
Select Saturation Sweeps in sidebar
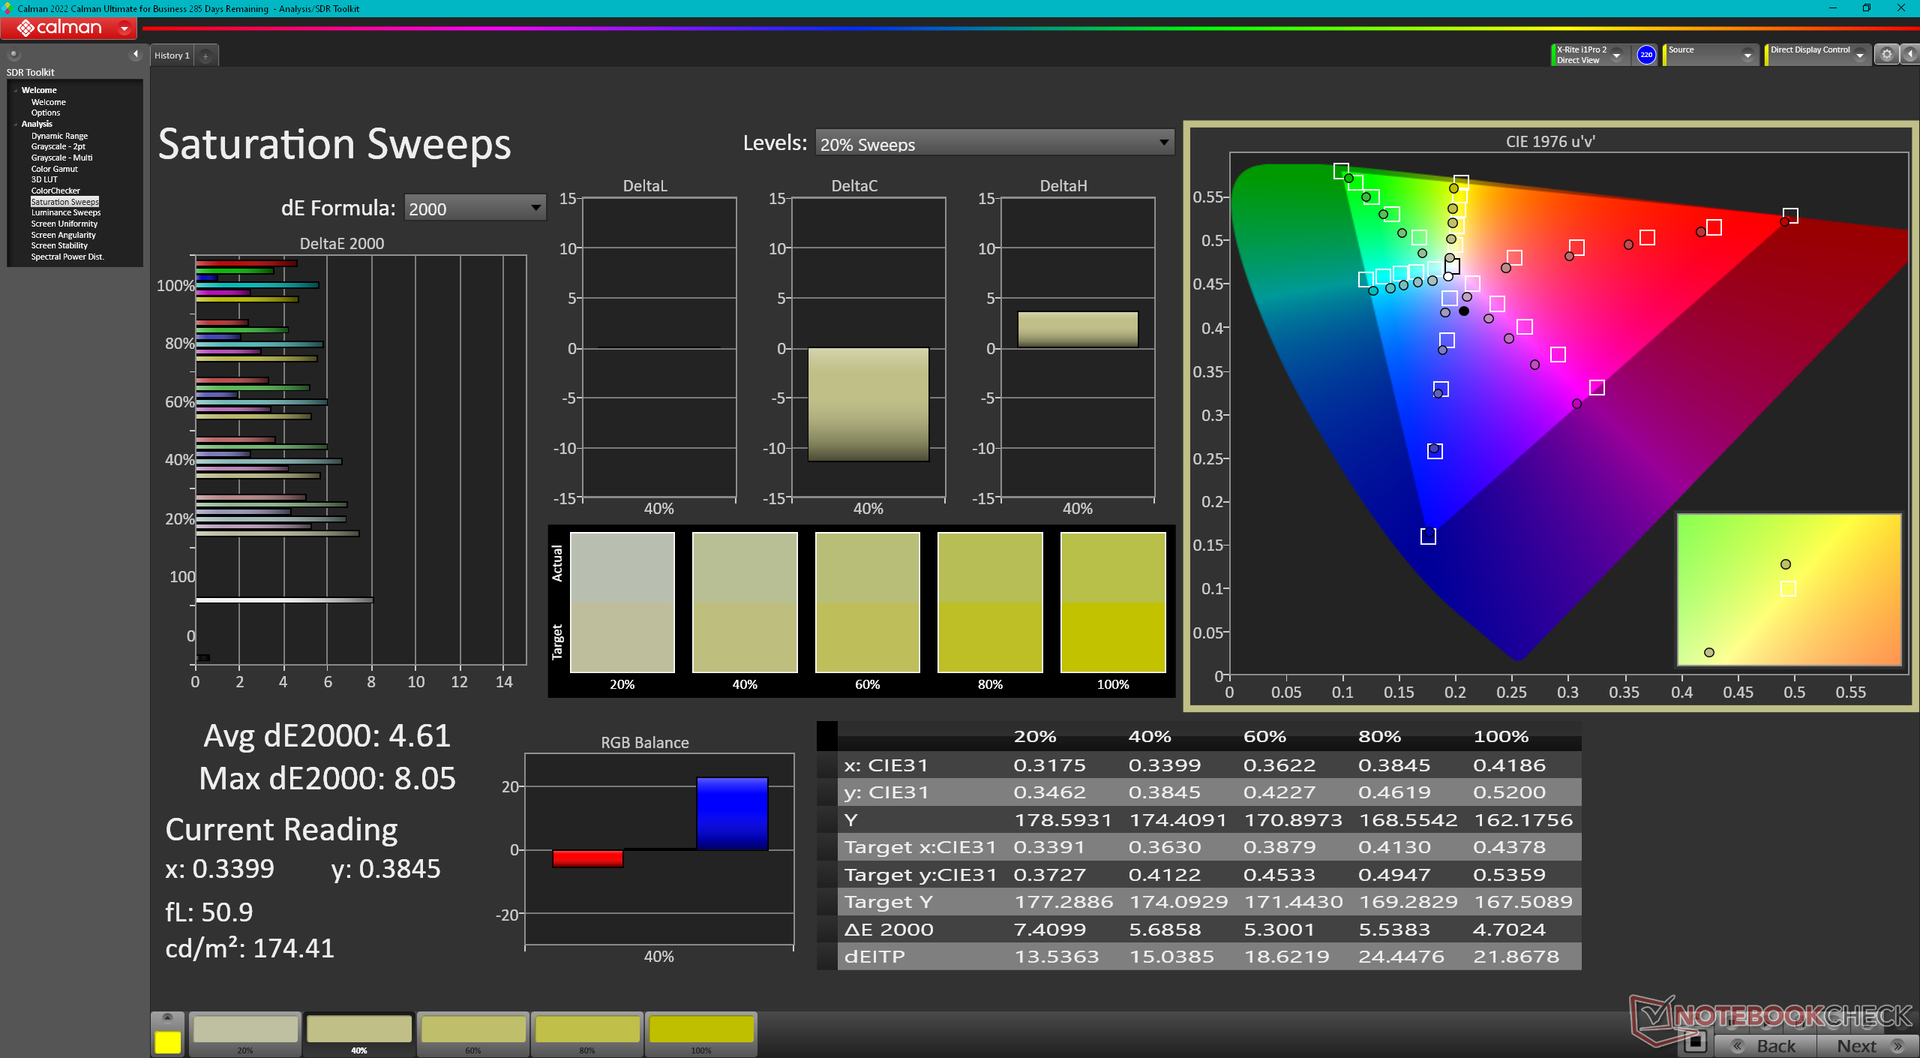tap(65, 202)
